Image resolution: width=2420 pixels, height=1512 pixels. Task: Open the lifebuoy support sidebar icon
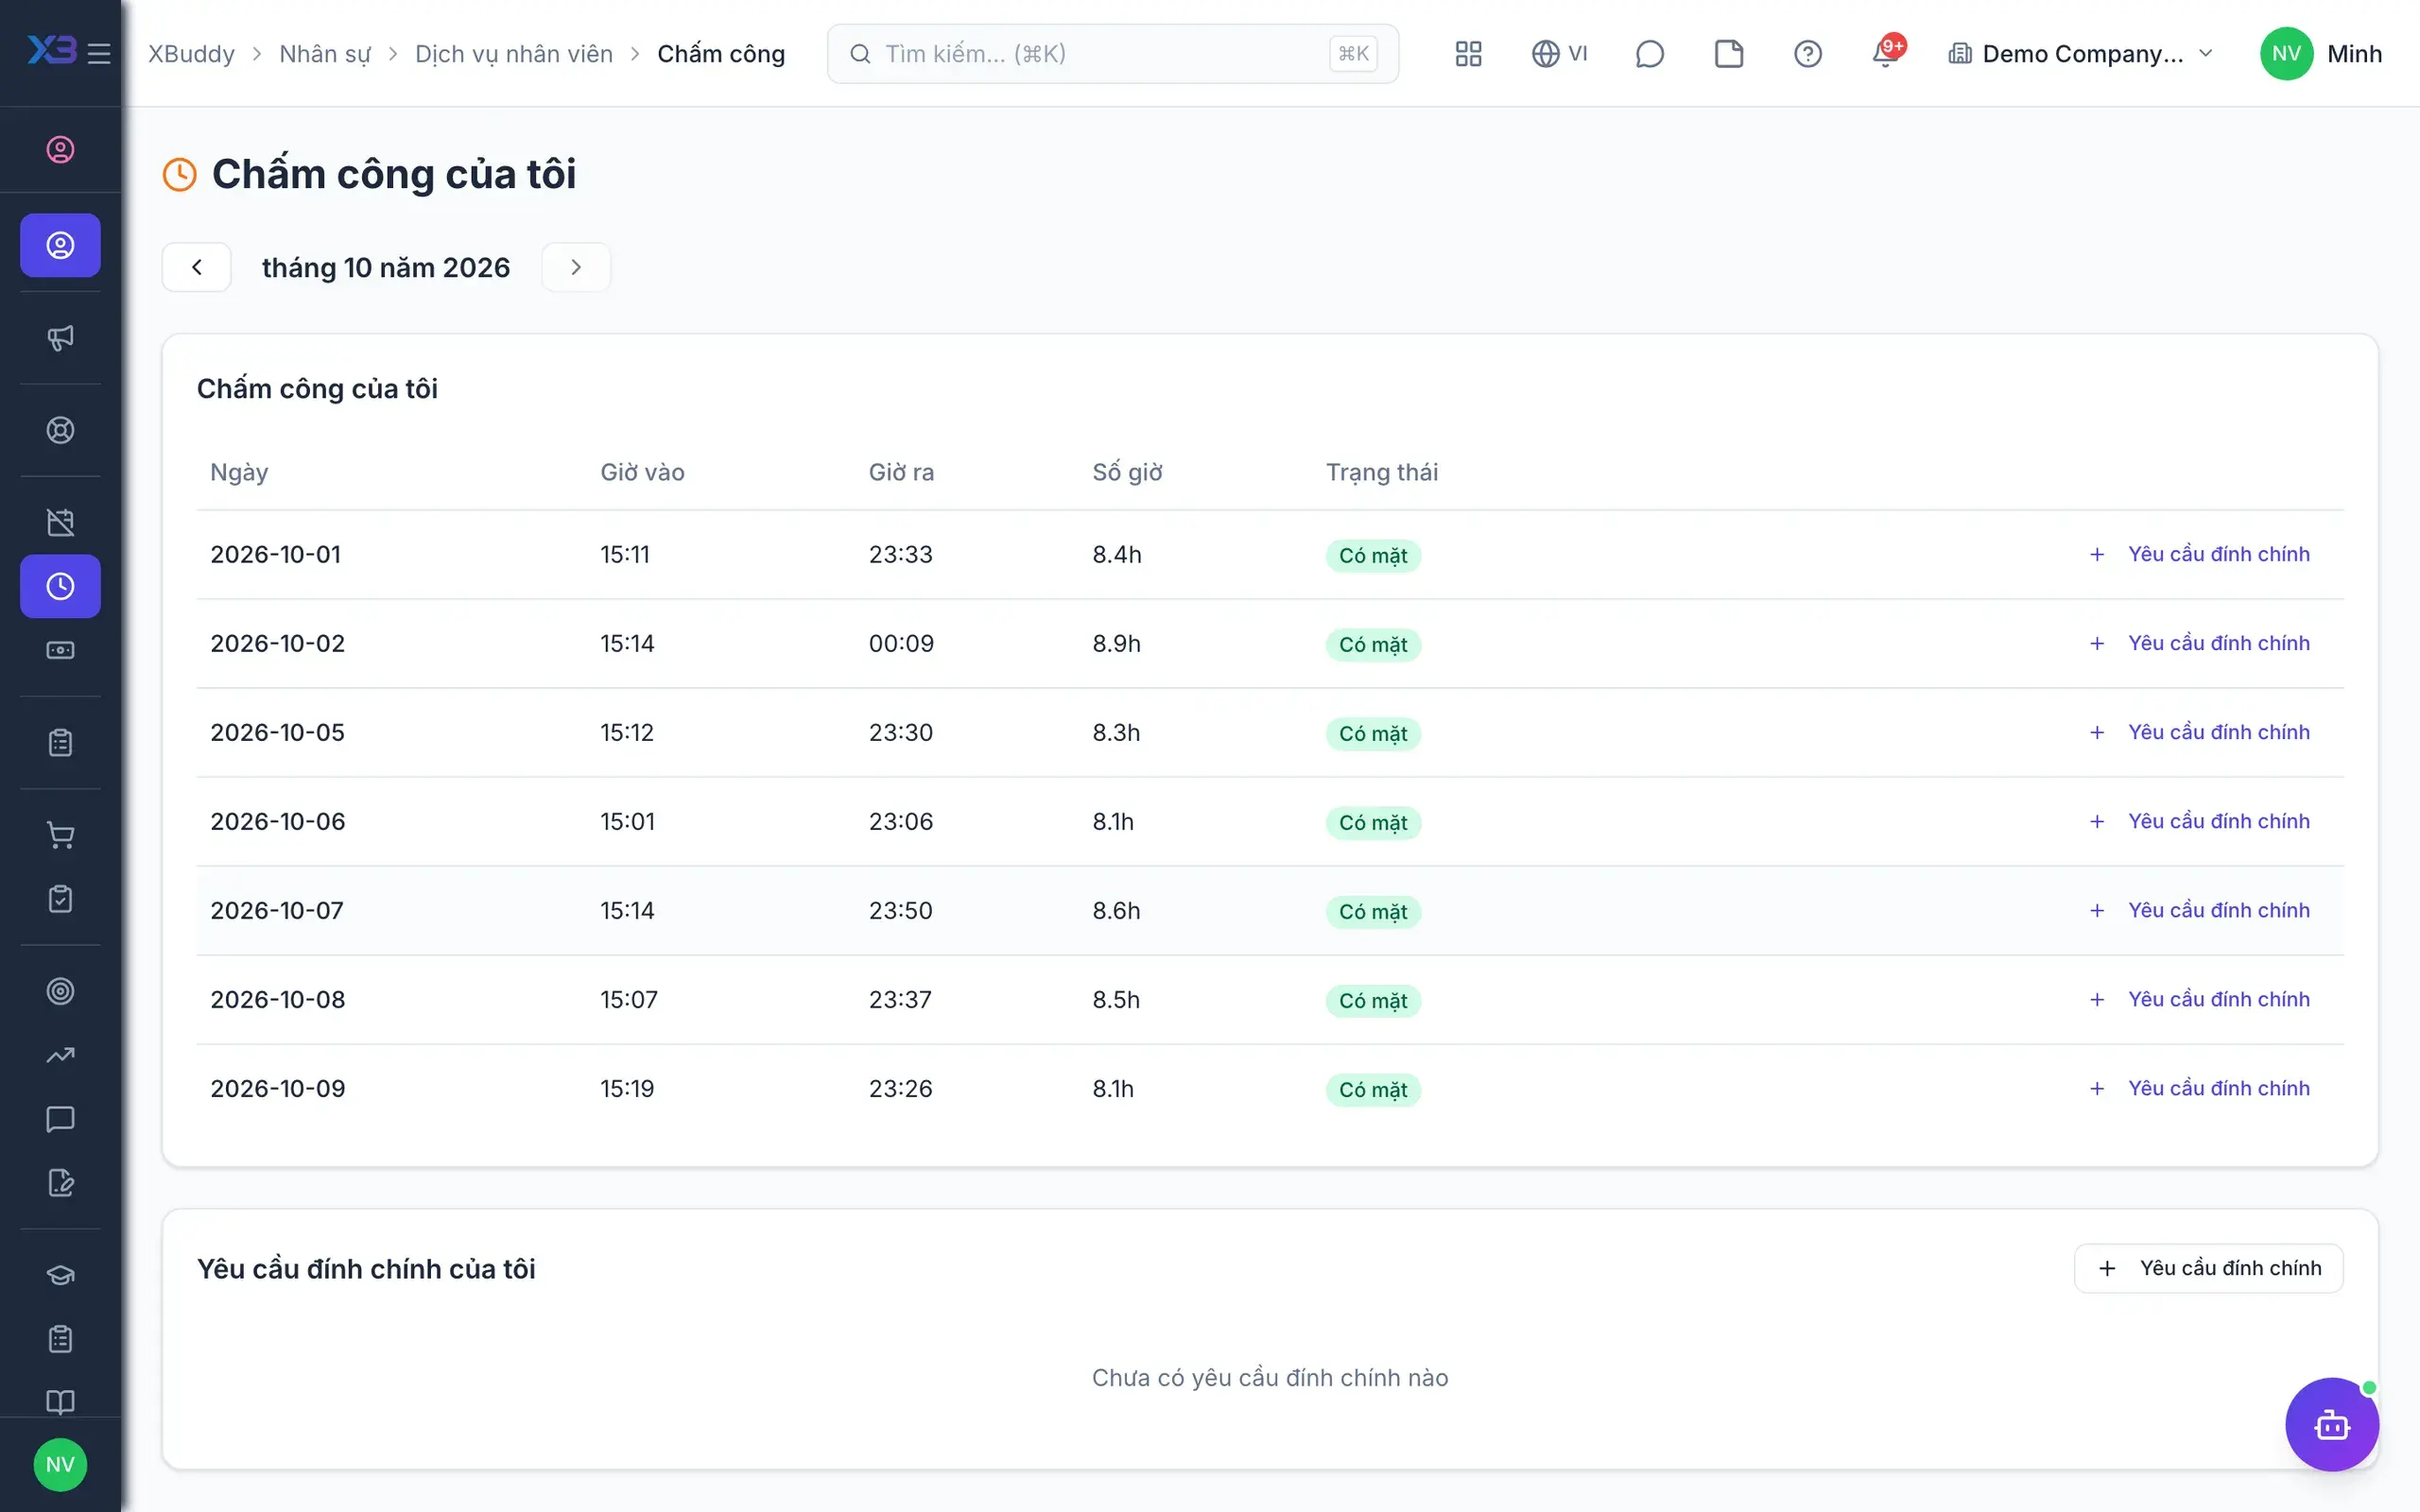tap(60, 430)
